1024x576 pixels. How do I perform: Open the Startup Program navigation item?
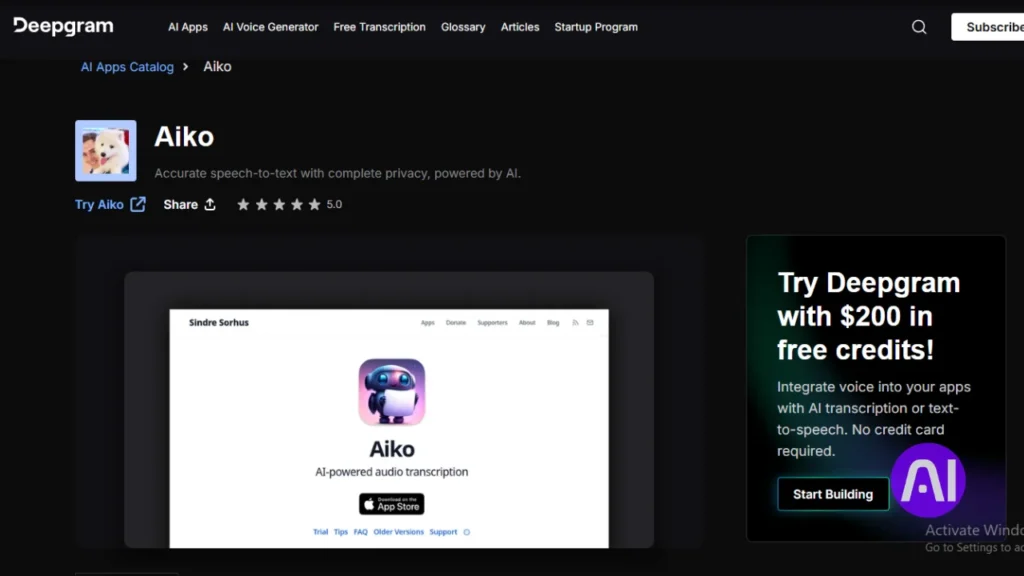(596, 27)
